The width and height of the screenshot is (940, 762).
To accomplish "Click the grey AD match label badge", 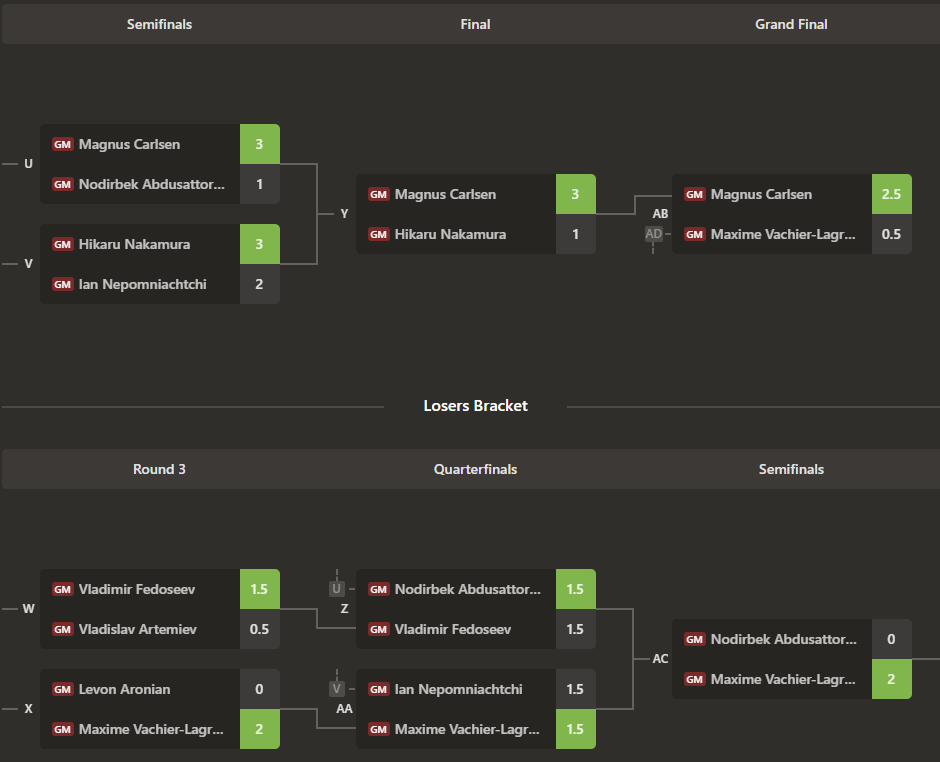I will pyautogui.click(x=653, y=234).
